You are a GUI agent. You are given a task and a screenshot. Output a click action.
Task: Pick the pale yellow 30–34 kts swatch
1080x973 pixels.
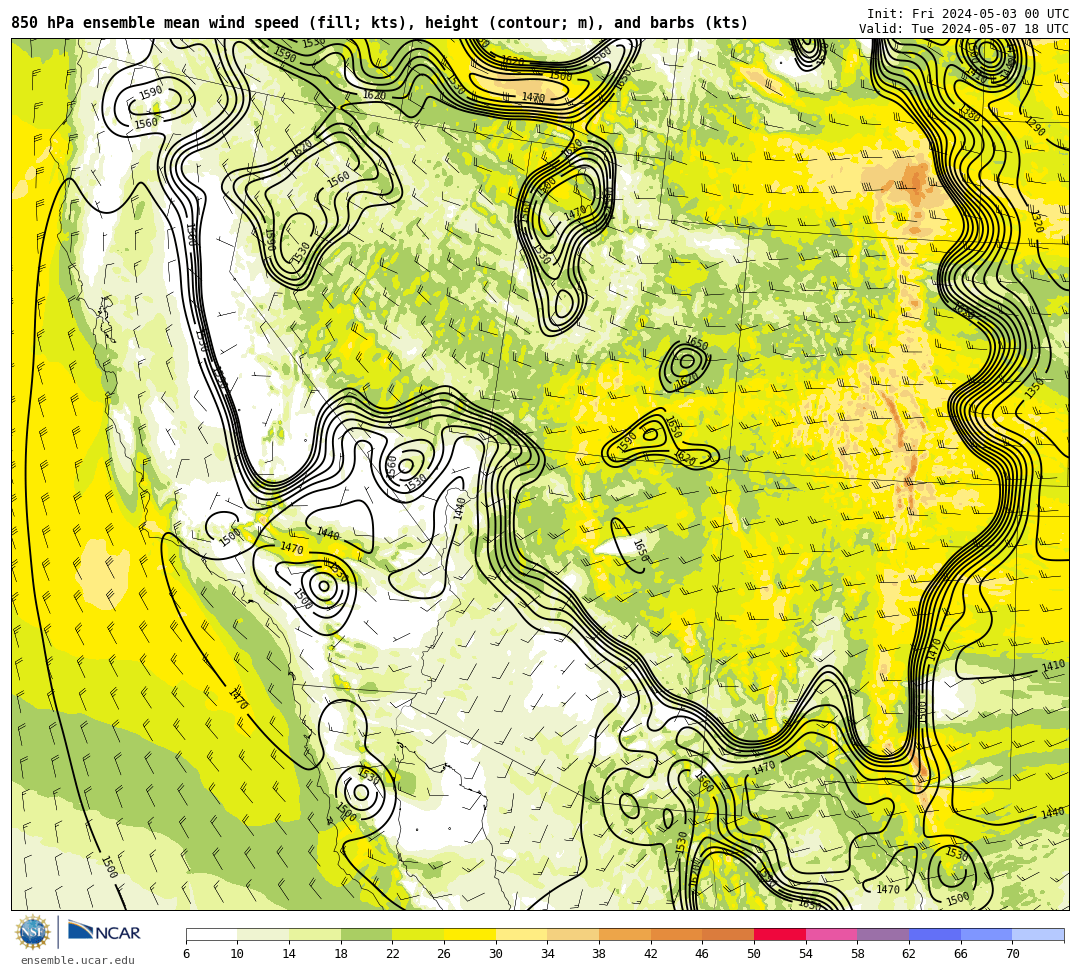pyautogui.click(x=521, y=934)
